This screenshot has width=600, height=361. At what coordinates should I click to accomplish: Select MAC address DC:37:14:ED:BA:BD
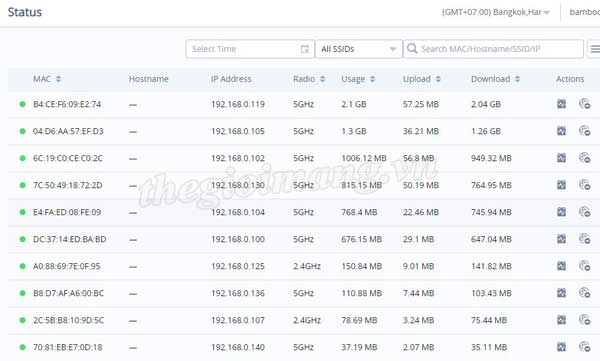(x=70, y=239)
